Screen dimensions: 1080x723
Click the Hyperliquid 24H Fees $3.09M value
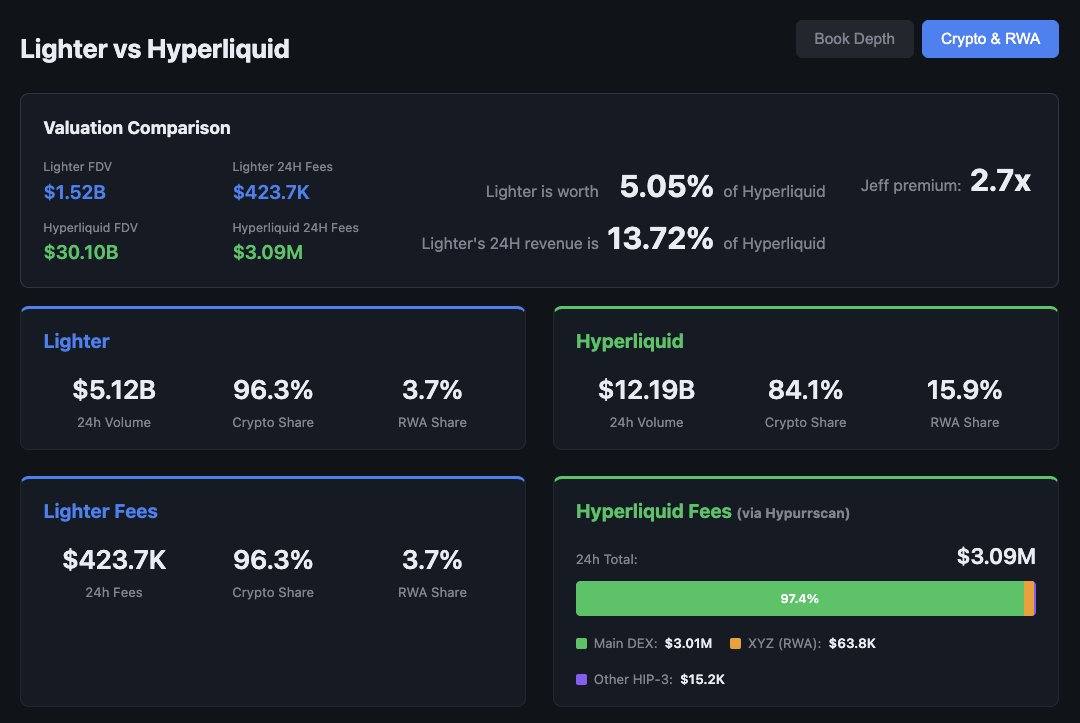[x=268, y=252]
